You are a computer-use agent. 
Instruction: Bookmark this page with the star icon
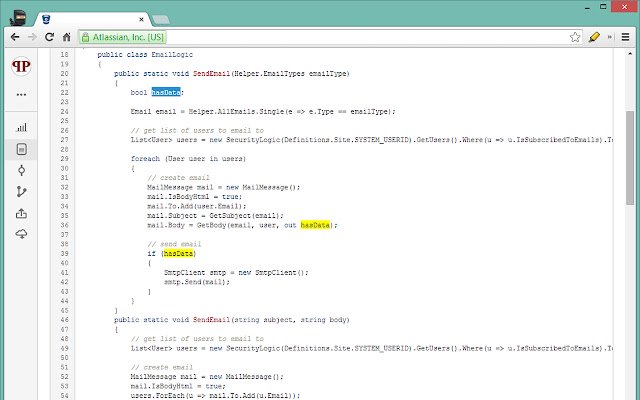coord(575,37)
